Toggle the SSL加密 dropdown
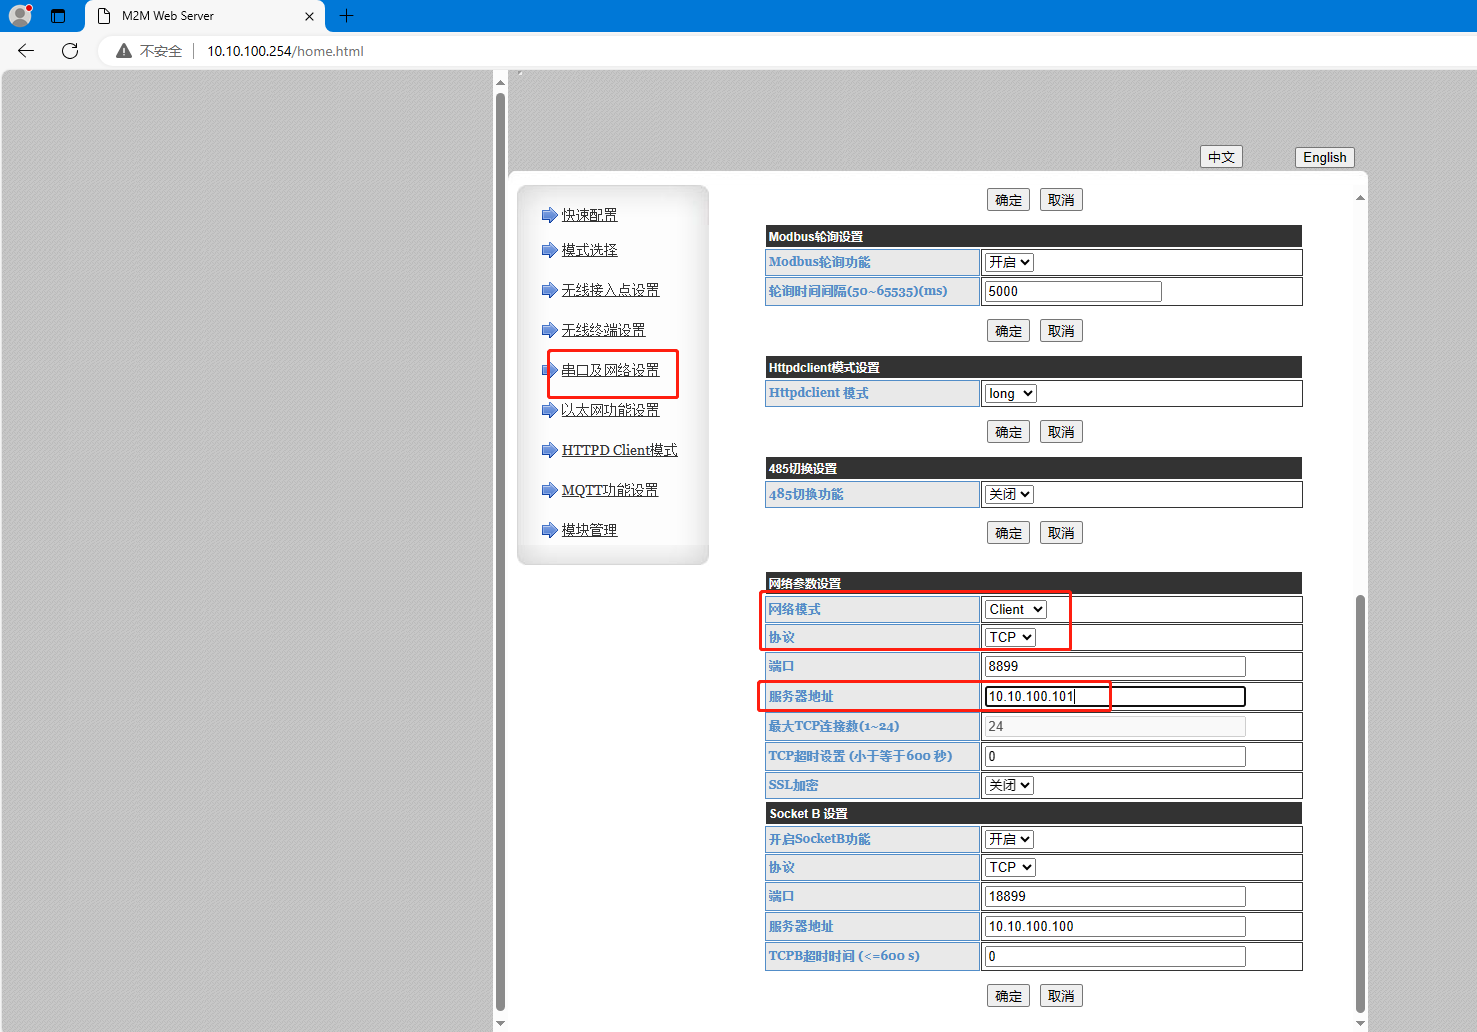The height and width of the screenshot is (1032, 1477). [x=1009, y=785]
